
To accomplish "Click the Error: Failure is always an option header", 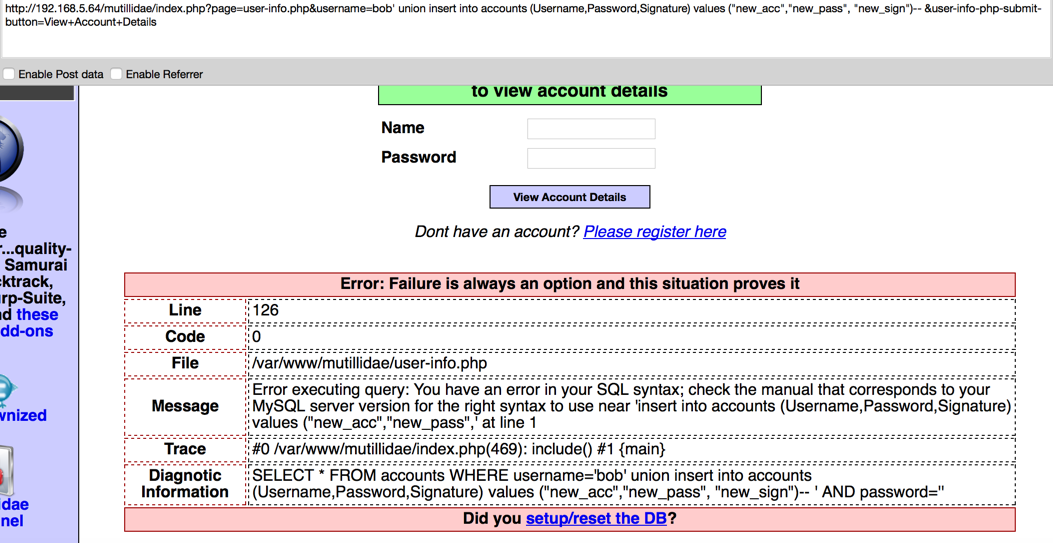I will click(569, 284).
